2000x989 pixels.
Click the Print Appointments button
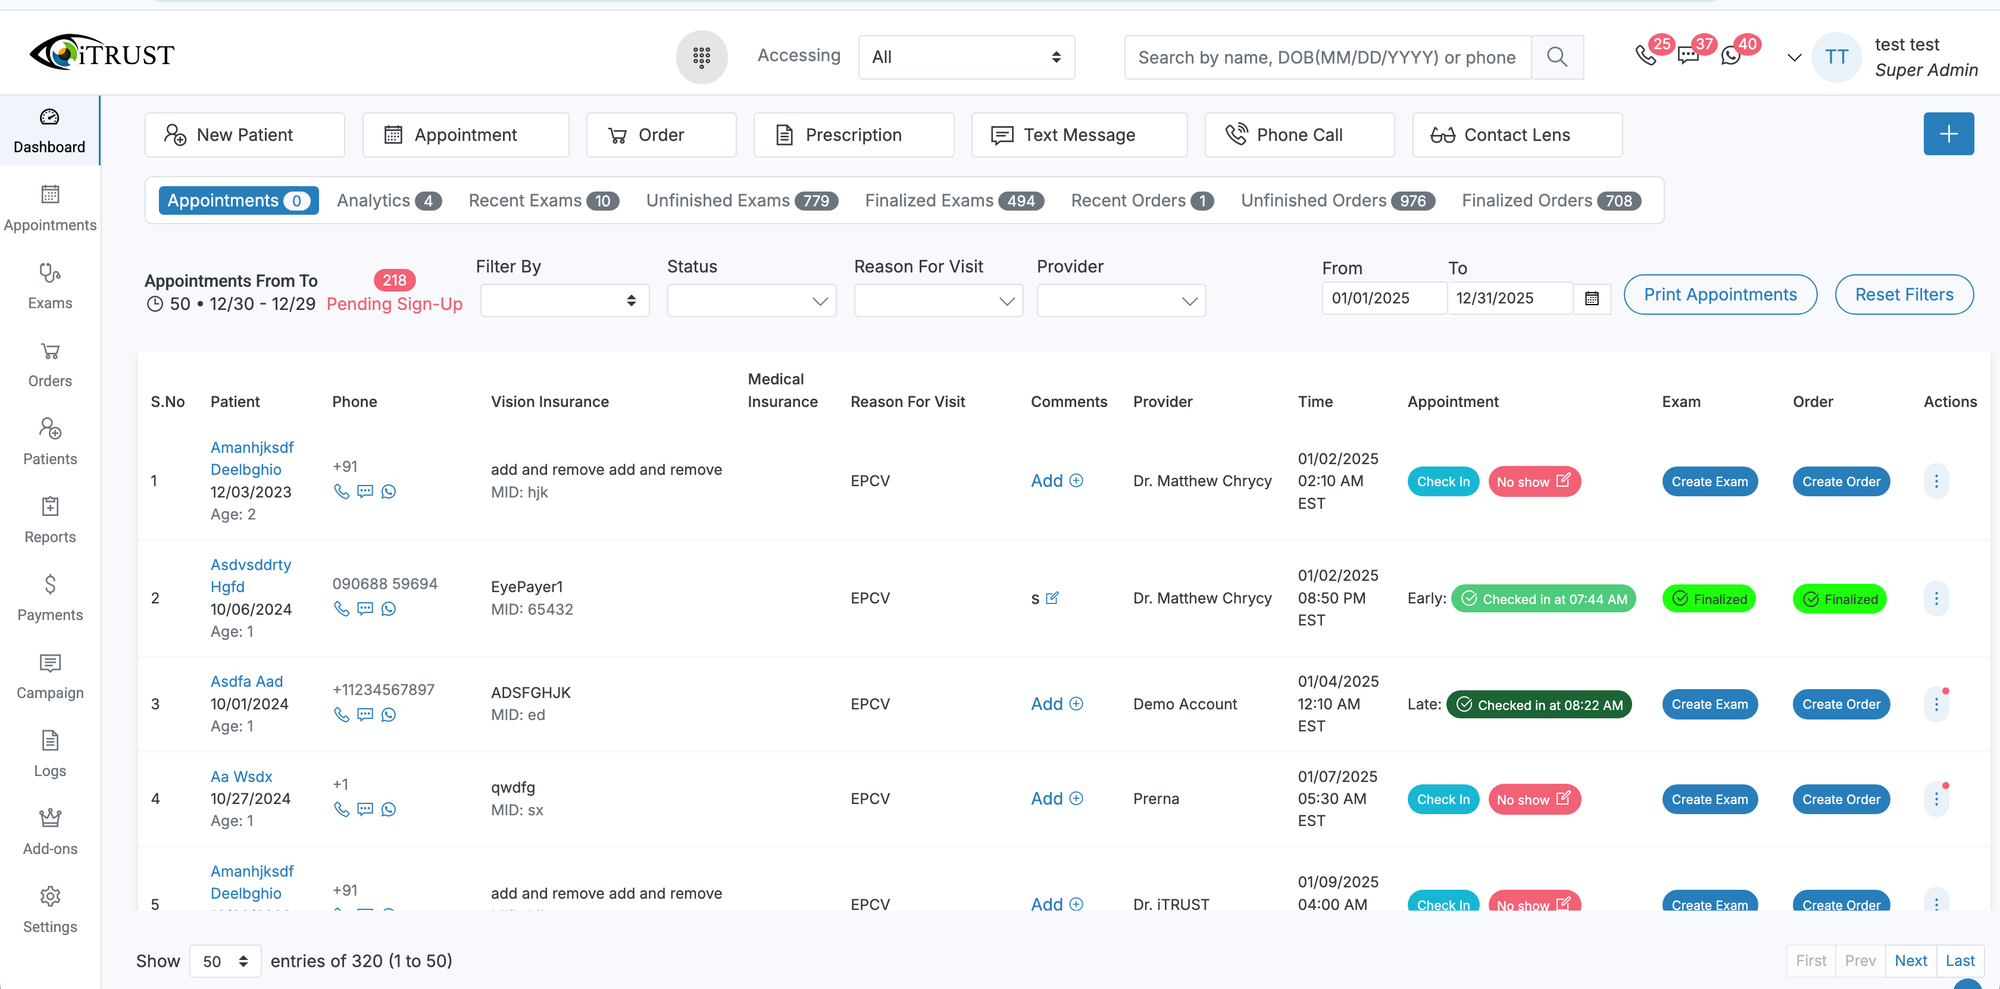pos(1720,295)
